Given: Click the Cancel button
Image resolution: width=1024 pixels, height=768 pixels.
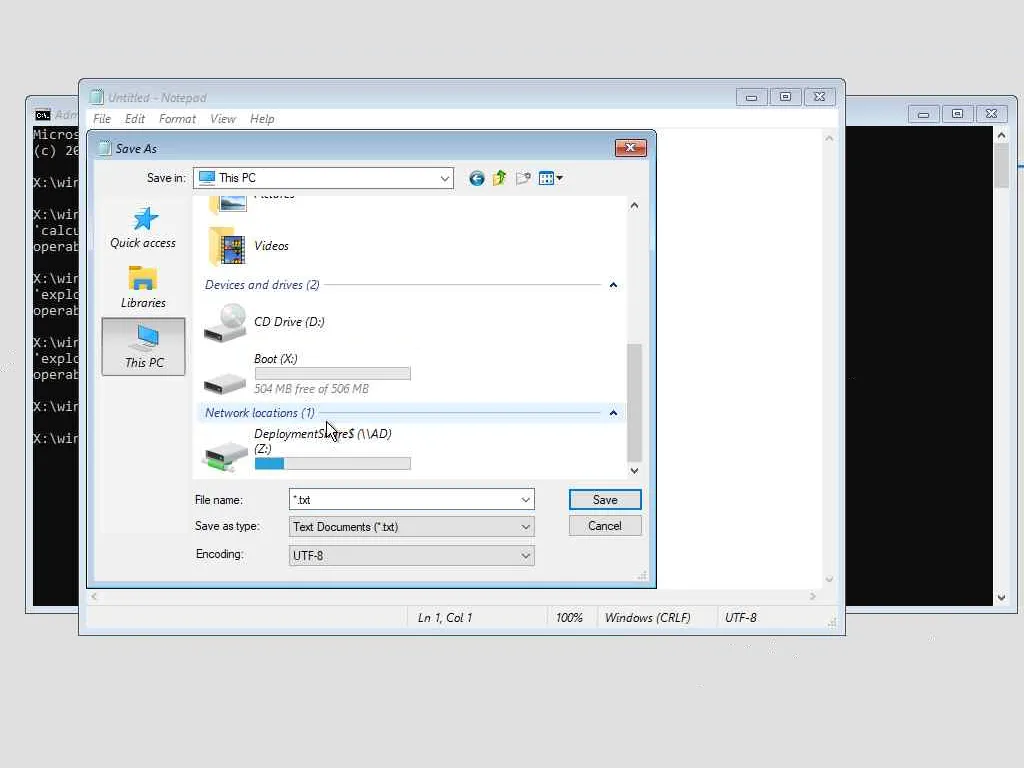Looking at the screenshot, I should (605, 526).
